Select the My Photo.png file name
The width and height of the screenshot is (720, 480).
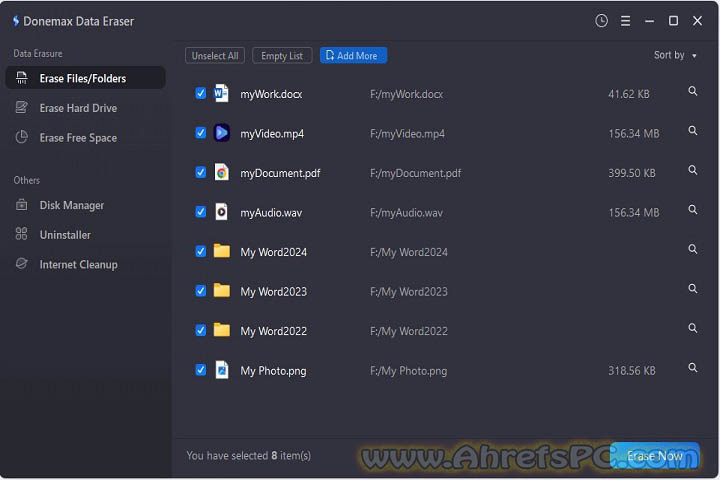tap(273, 371)
